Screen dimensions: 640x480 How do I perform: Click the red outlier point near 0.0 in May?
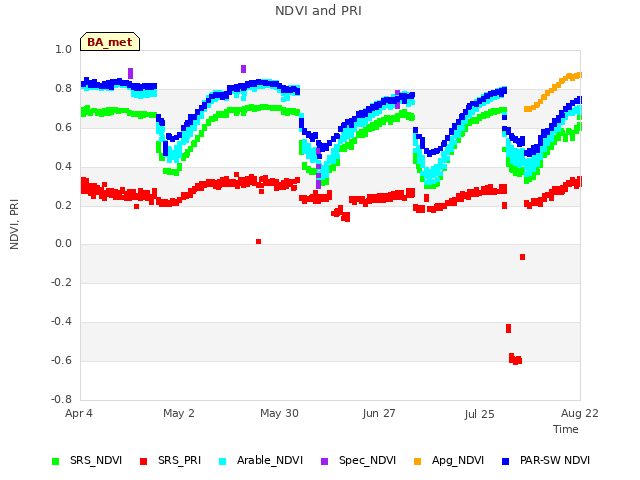258,242
